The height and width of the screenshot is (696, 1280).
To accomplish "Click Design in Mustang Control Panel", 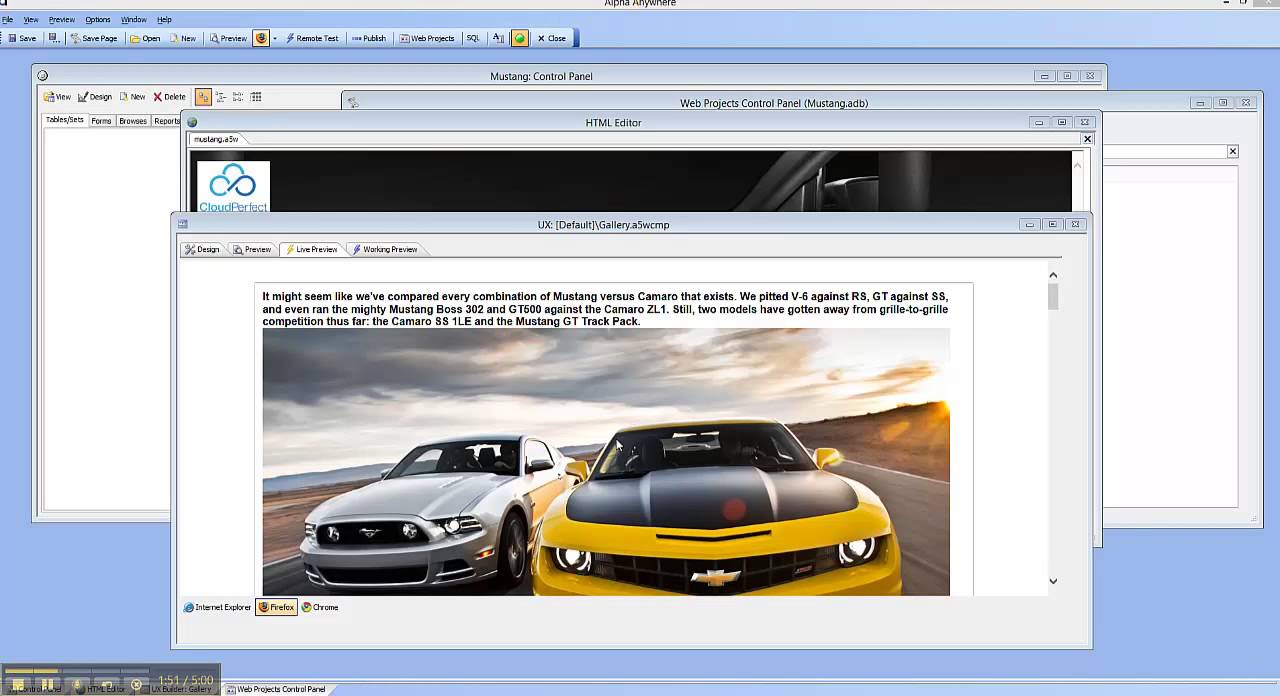I will (x=95, y=97).
